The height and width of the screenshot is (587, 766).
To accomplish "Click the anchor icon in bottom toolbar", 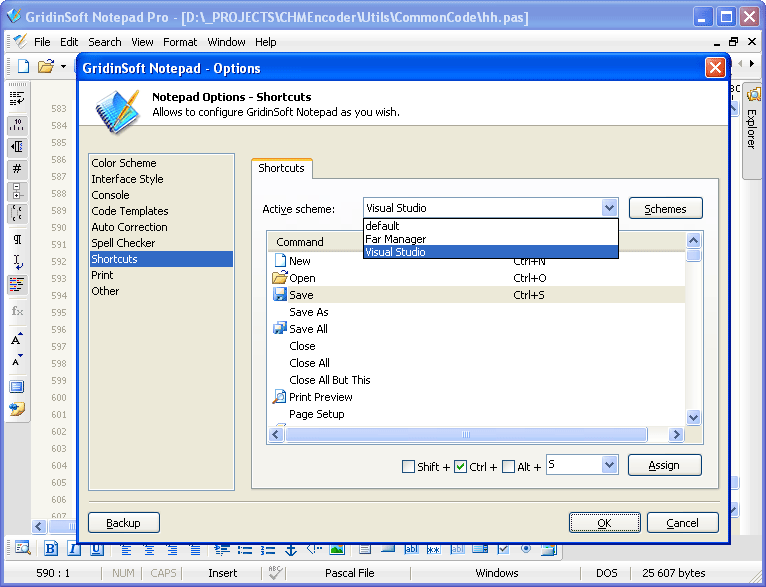I will (291, 549).
